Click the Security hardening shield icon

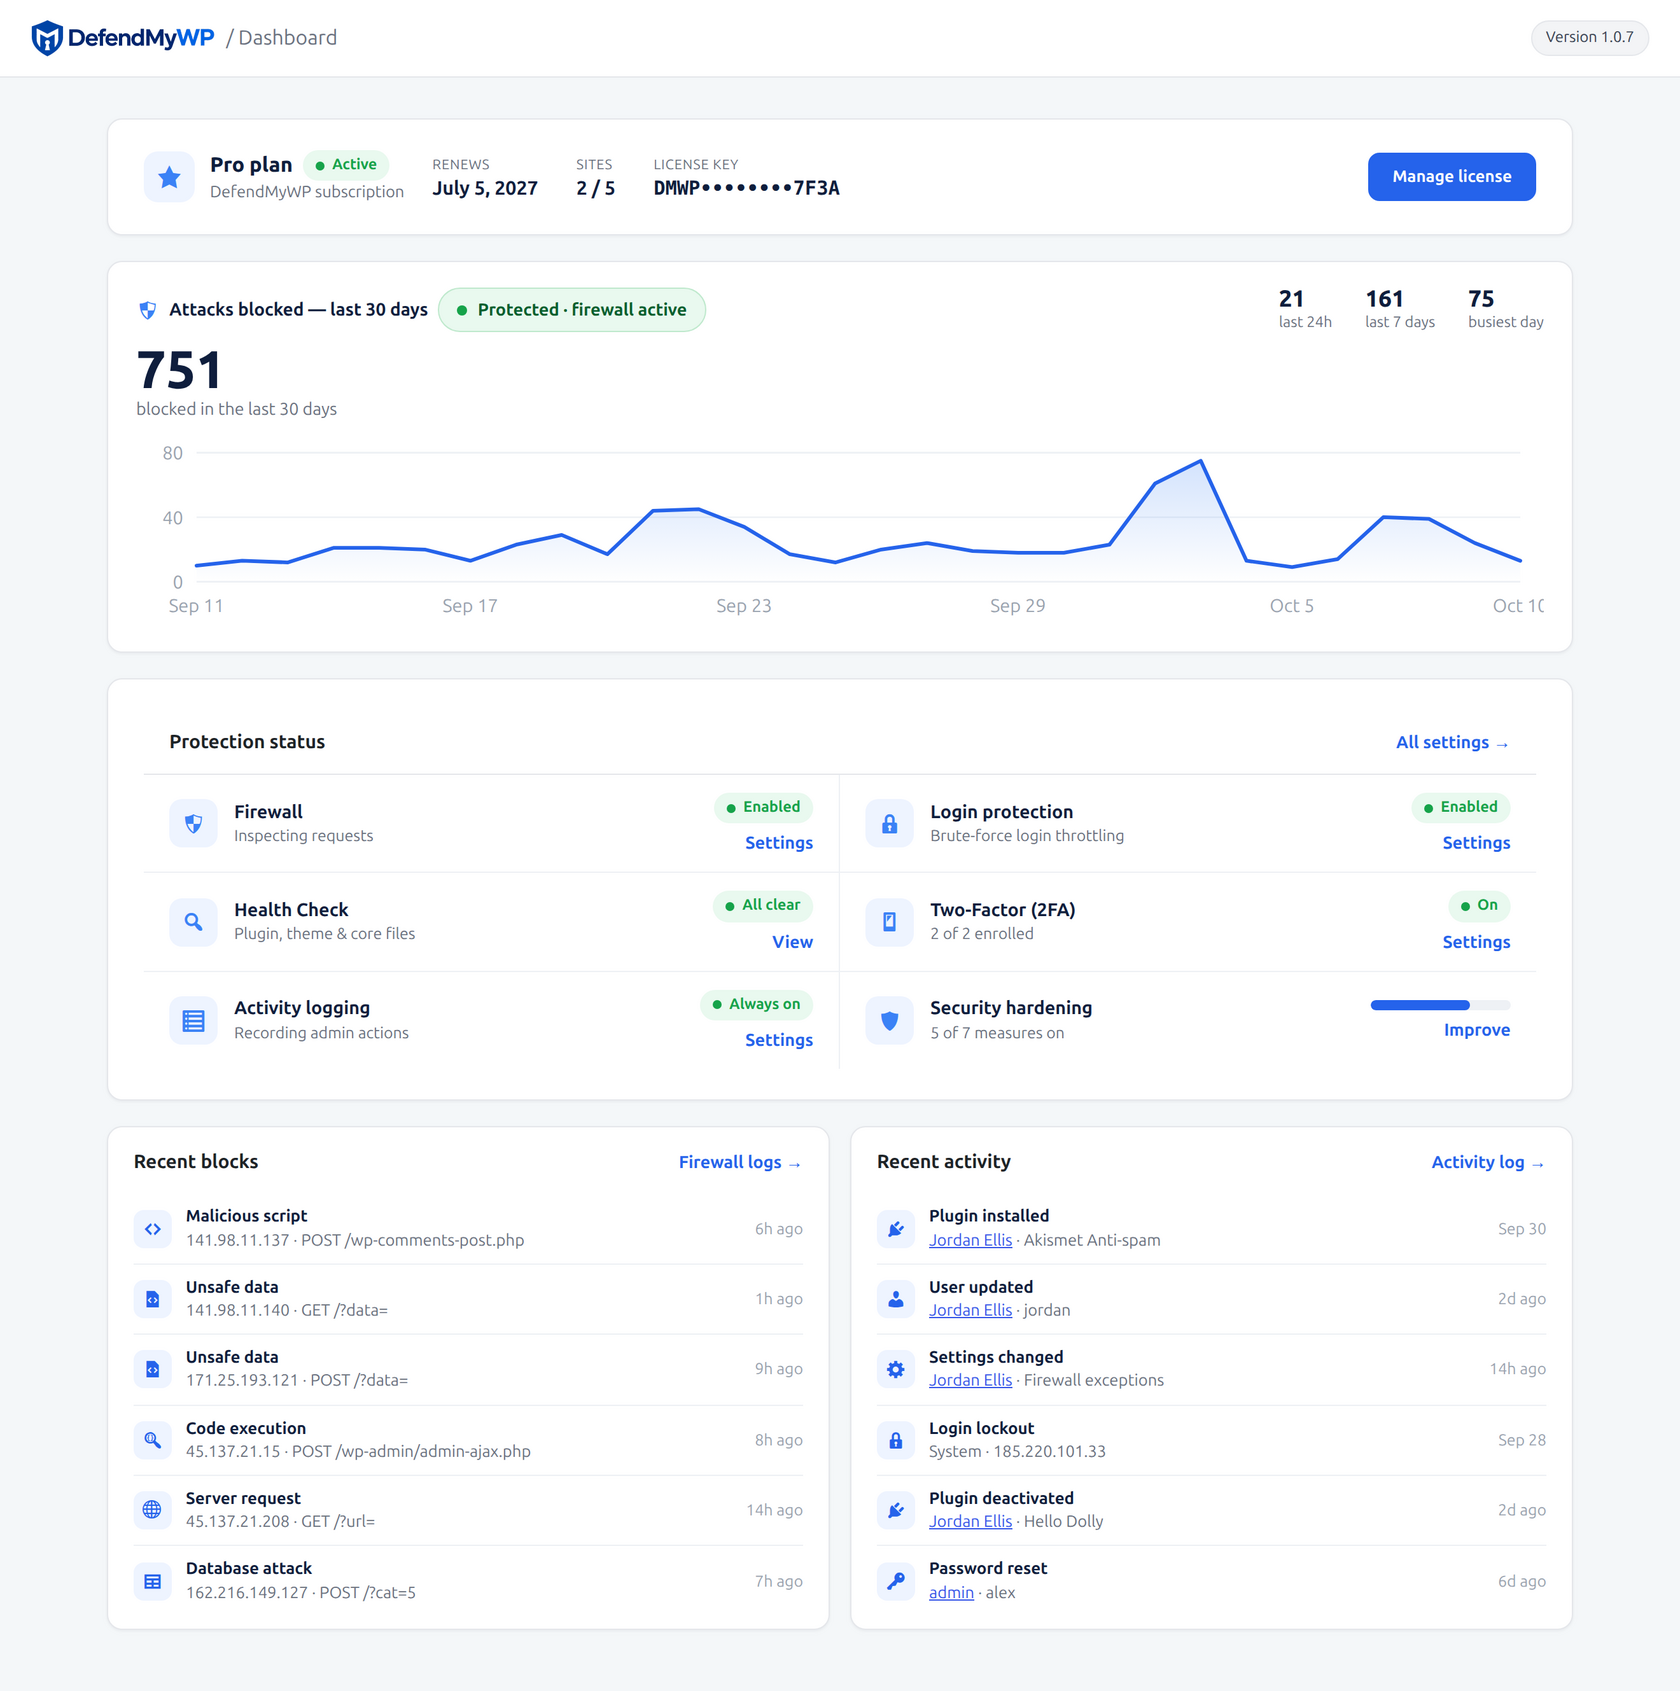click(889, 1020)
